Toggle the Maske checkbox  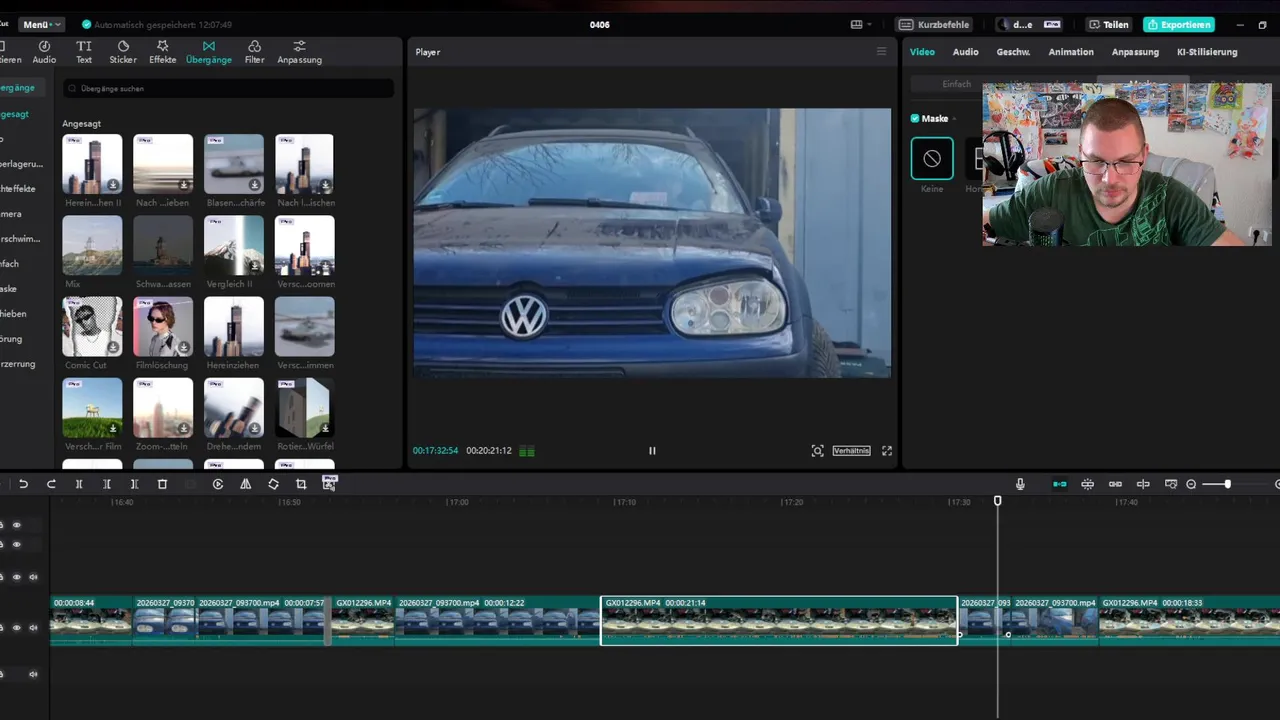click(915, 118)
